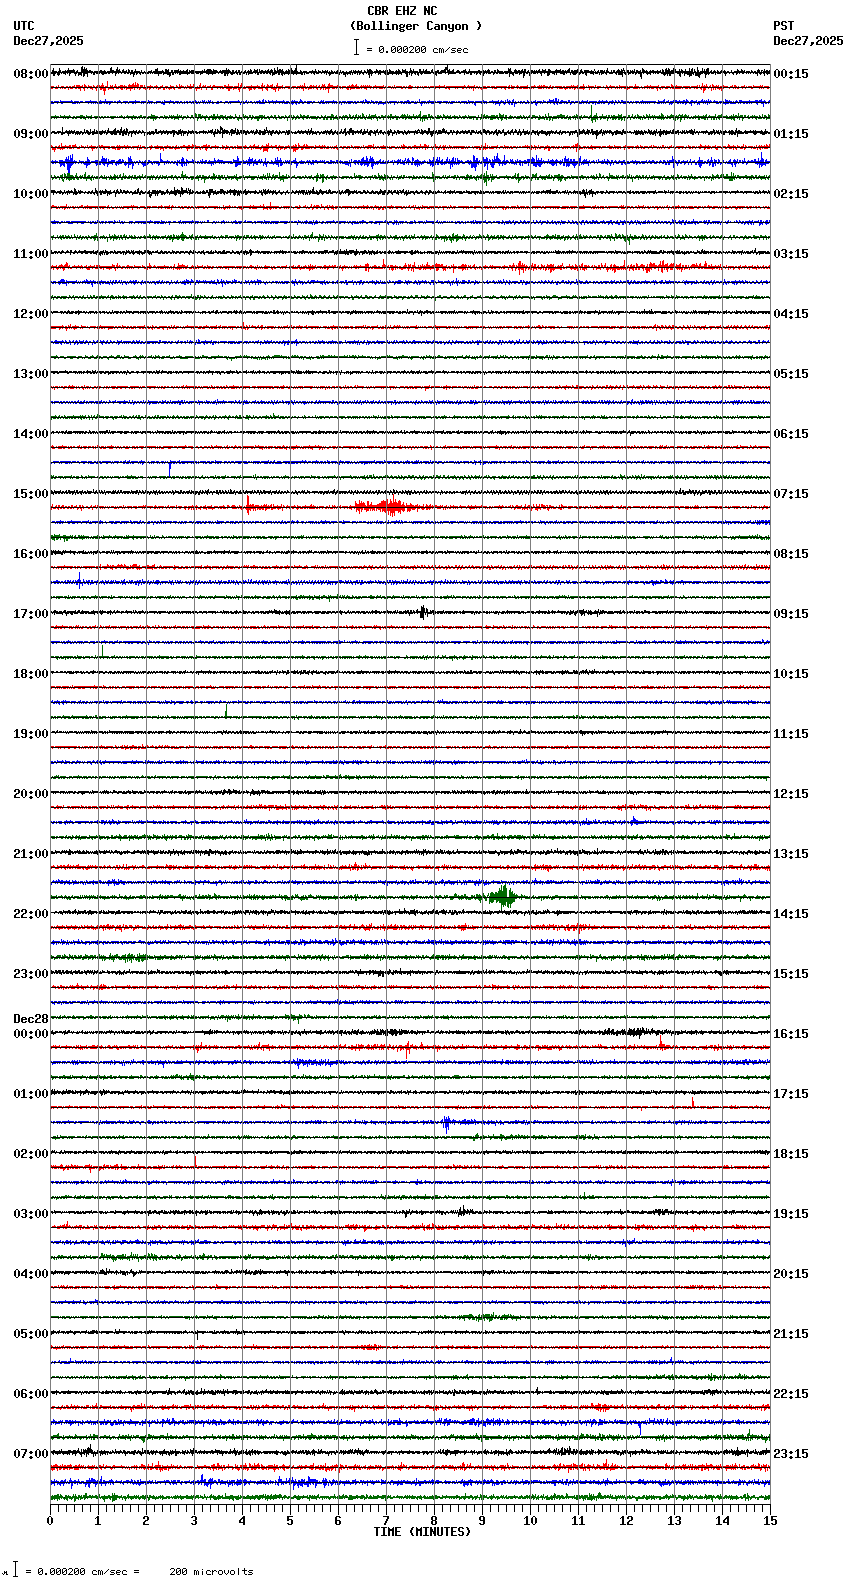Click the '00:15' PST time label
The width and height of the screenshot is (850, 1584).
click(x=791, y=74)
